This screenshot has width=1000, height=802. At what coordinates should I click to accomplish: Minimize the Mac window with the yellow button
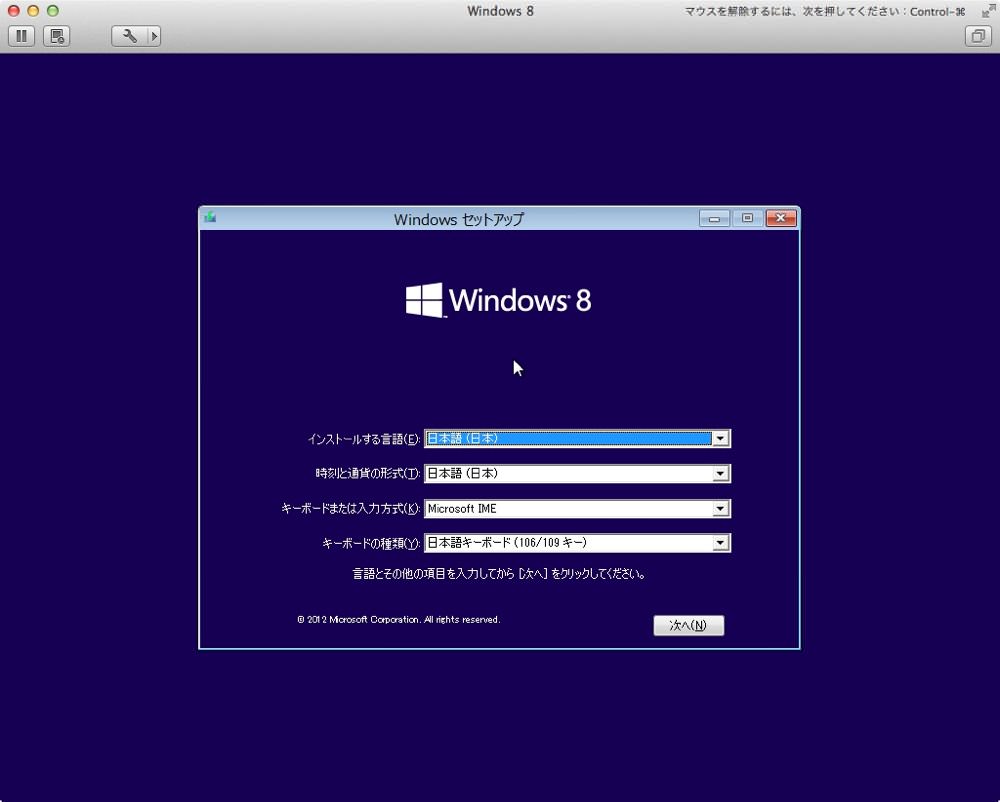click(33, 11)
